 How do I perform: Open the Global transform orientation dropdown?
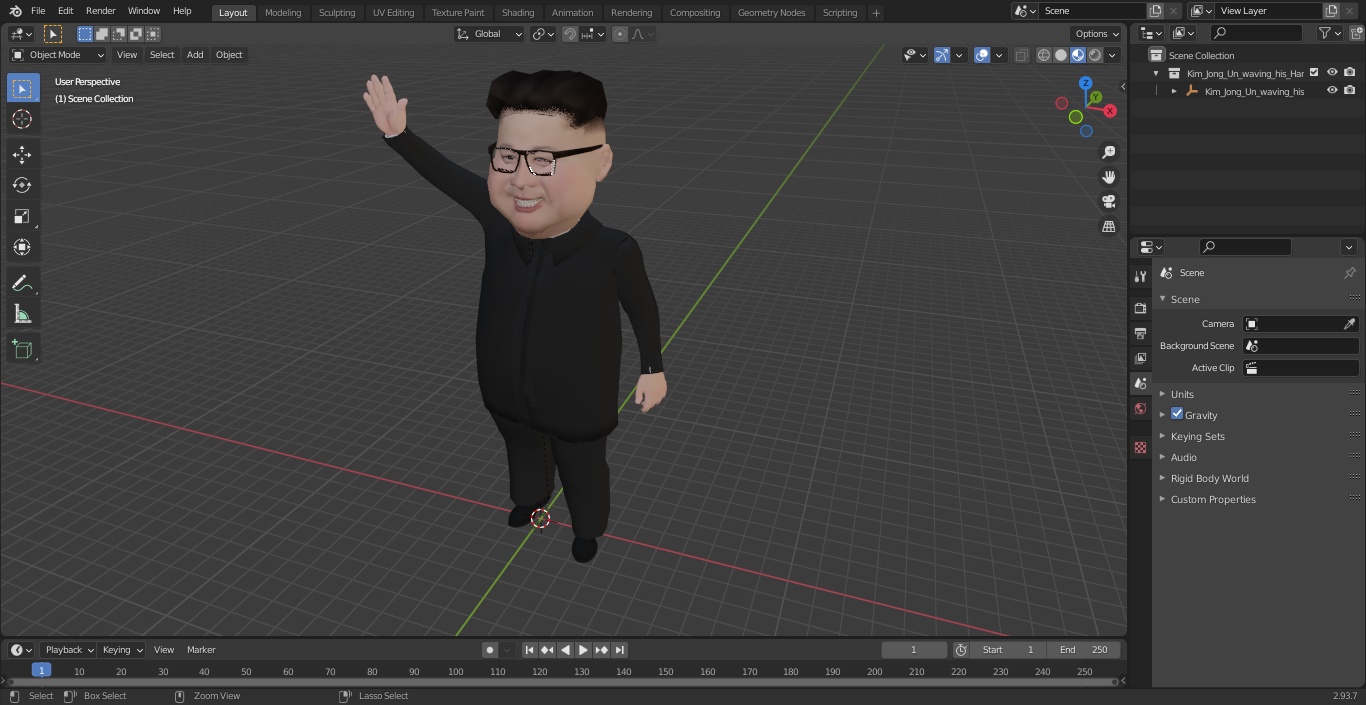[490, 34]
